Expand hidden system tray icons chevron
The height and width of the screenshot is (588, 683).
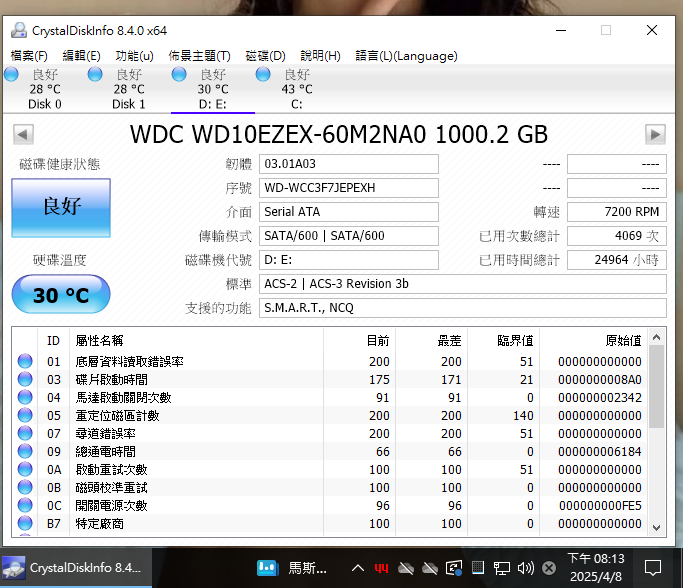pyautogui.click(x=358, y=568)
